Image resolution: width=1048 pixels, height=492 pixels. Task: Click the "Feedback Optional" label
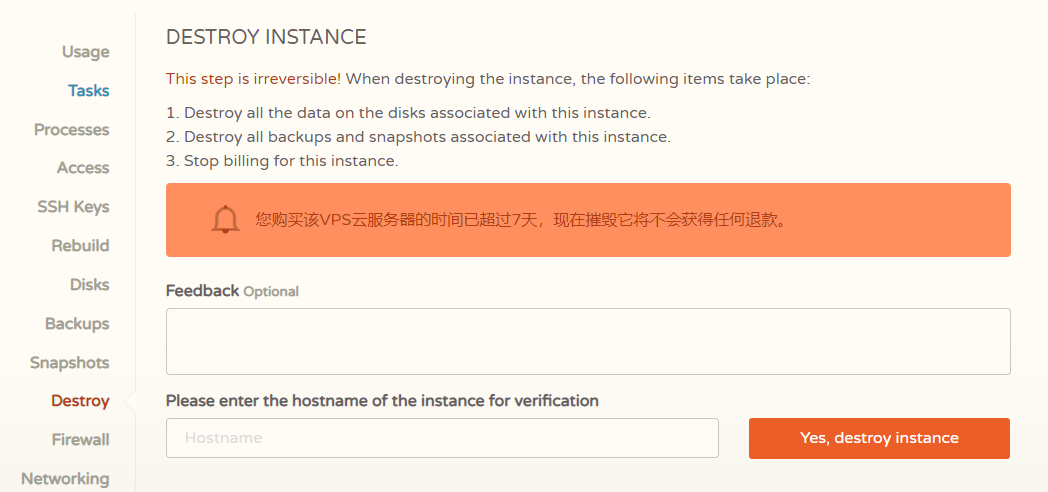coord(232,291)
